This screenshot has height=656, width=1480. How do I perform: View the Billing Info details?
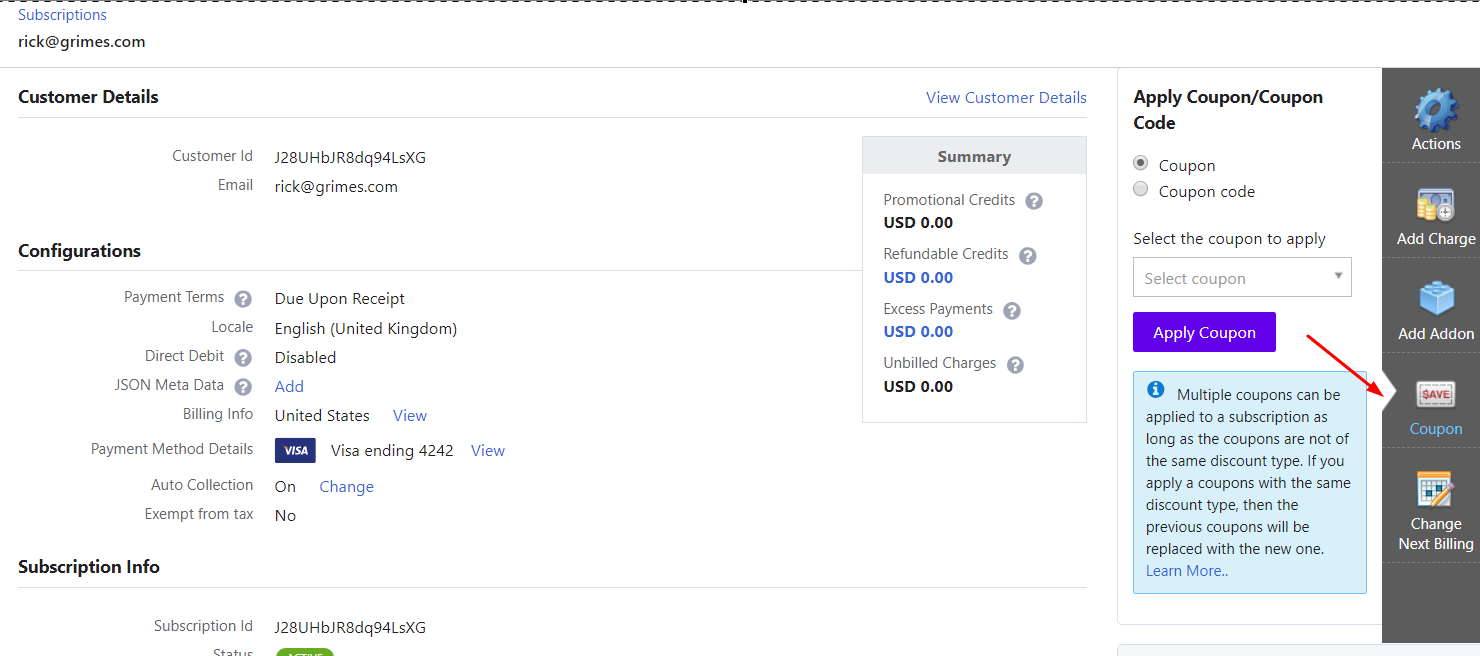410,415
